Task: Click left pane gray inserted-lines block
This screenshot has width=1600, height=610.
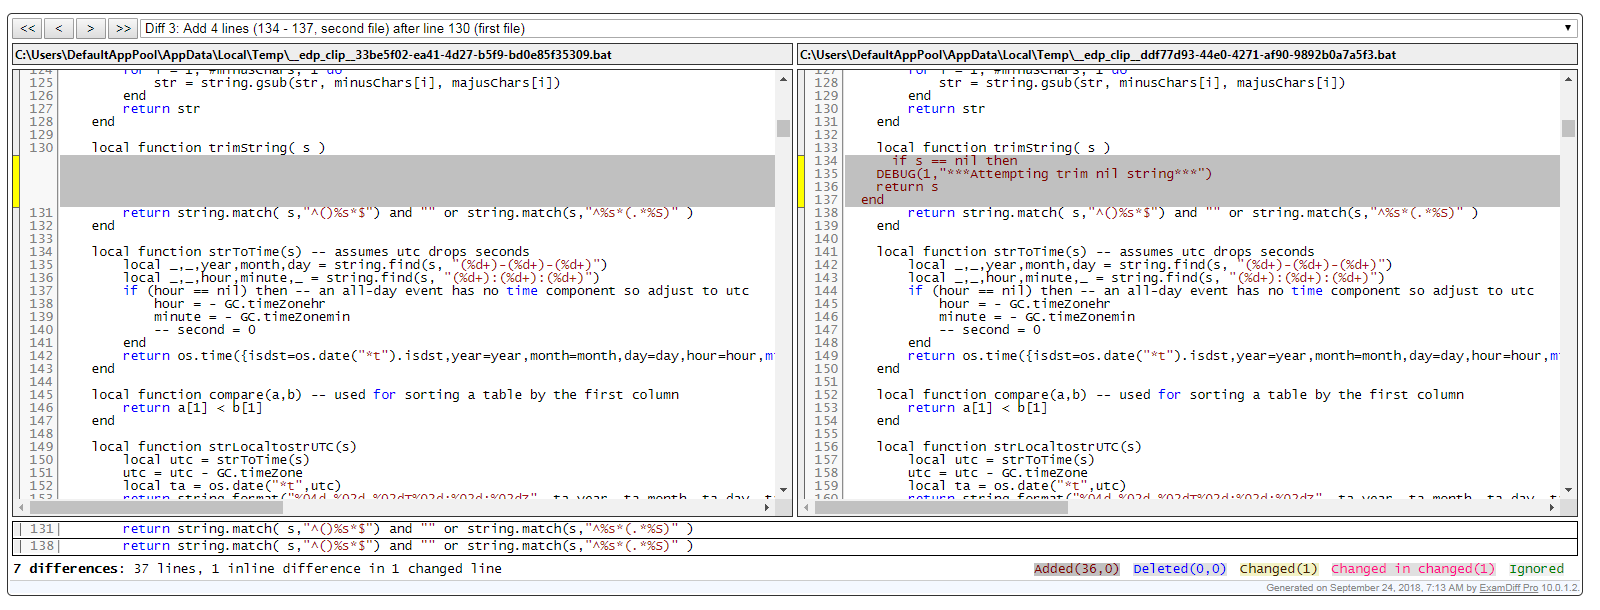Action: coord(417,181)
